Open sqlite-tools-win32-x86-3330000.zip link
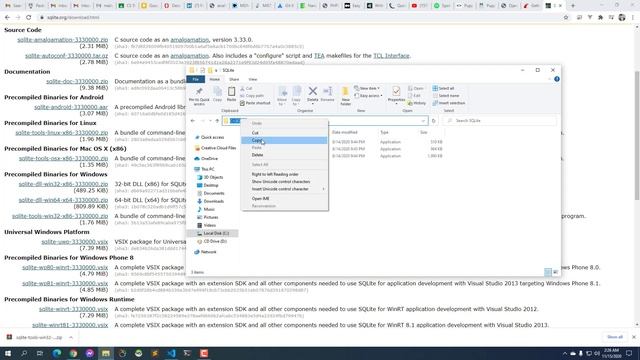 point(60,216)
